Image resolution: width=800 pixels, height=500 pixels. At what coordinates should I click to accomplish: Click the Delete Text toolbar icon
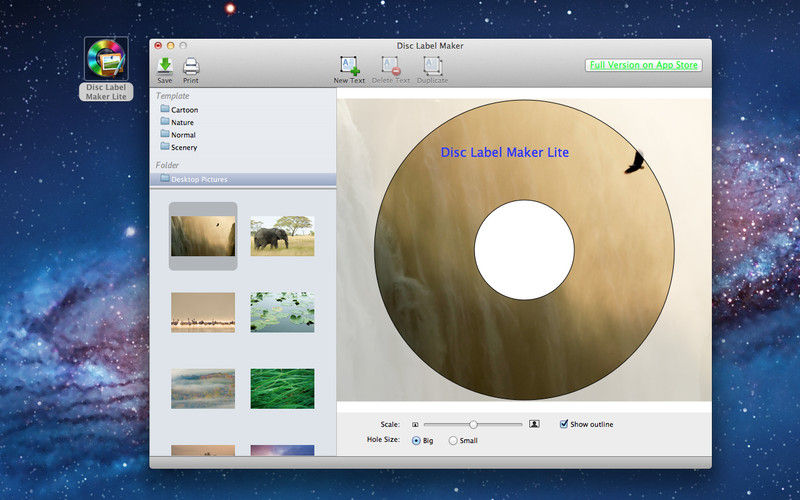coord(391,69)
